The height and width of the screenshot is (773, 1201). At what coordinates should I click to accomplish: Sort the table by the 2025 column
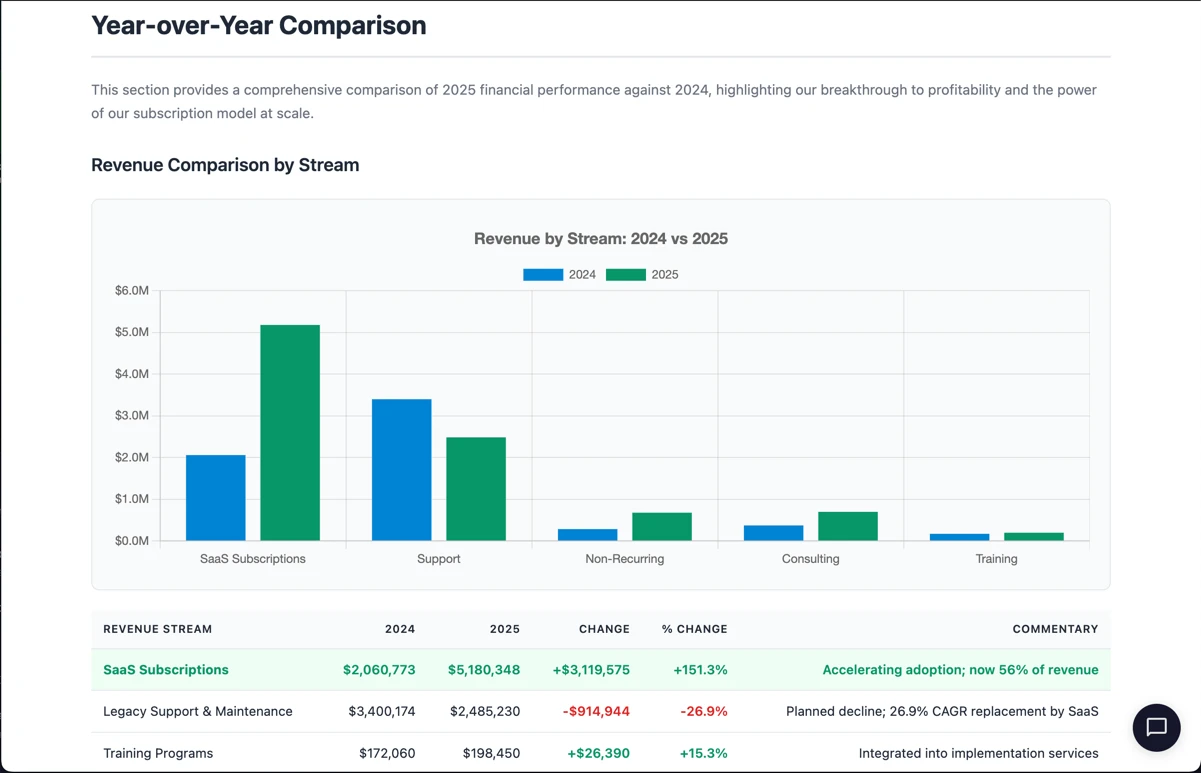pyautogui.click(x=505, y=629)
